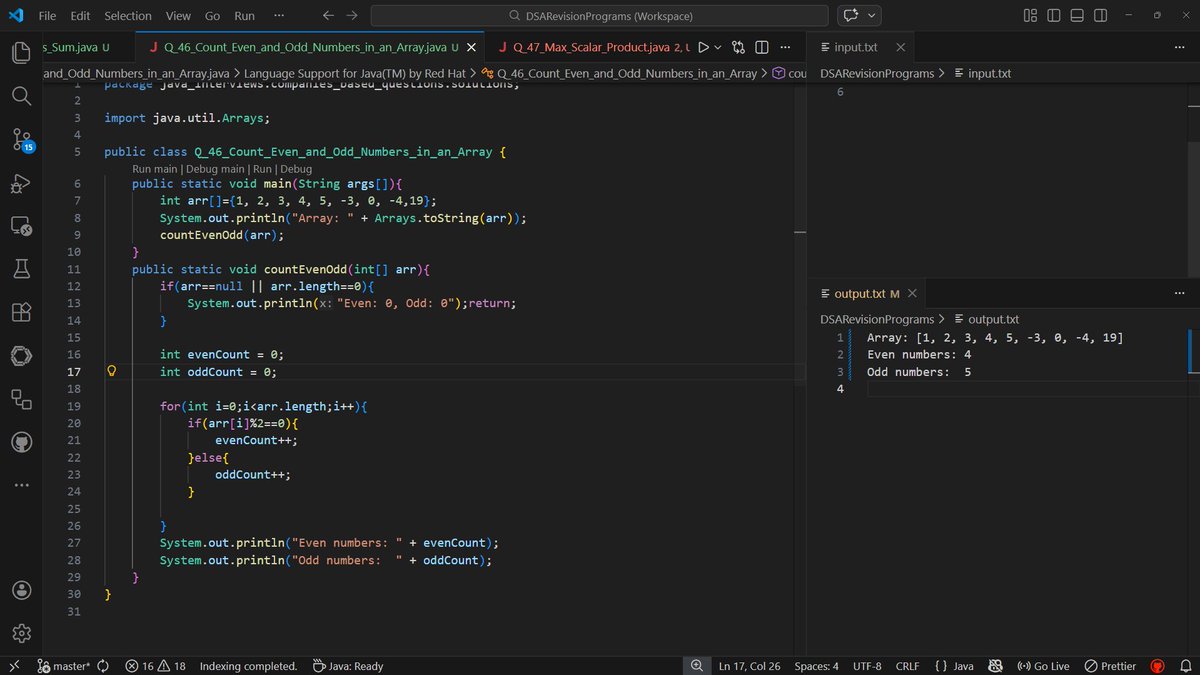Image resolution: width=1200 pixels, height=675 pixels.
Task: Close the output.txt tab
Action: coord(913,294)
